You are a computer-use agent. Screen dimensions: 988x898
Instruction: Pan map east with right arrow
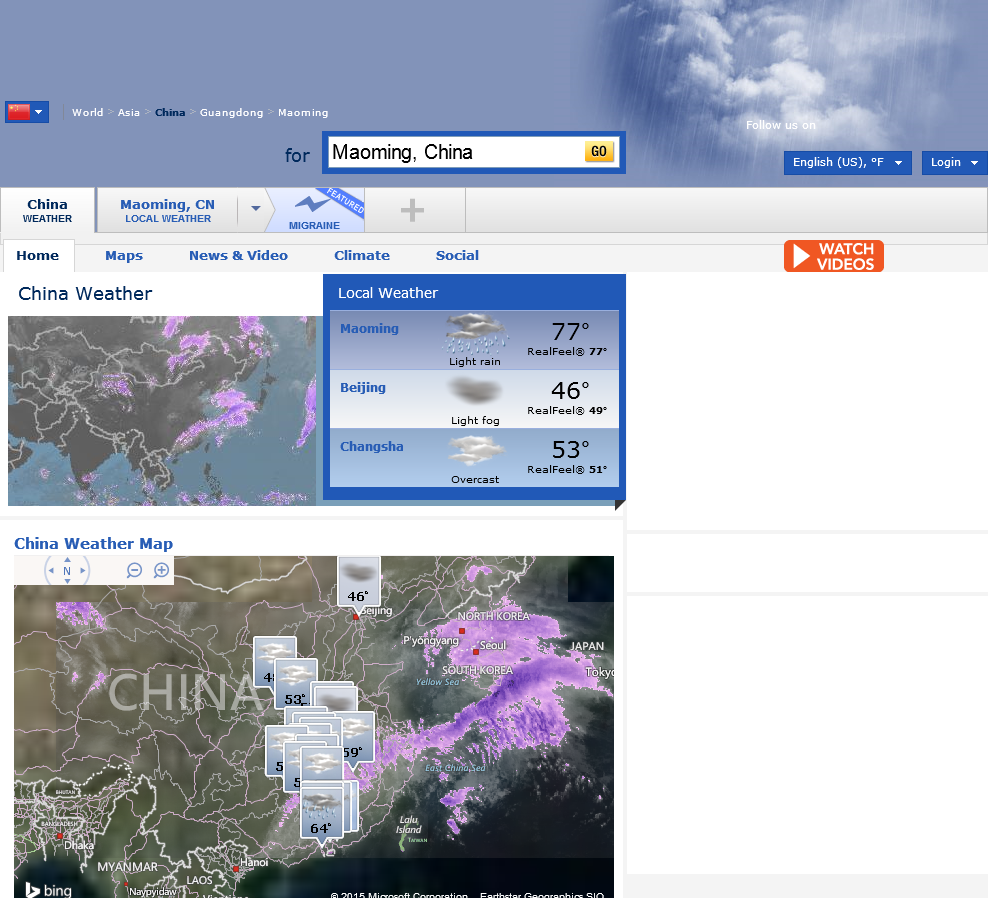[83, 571]
